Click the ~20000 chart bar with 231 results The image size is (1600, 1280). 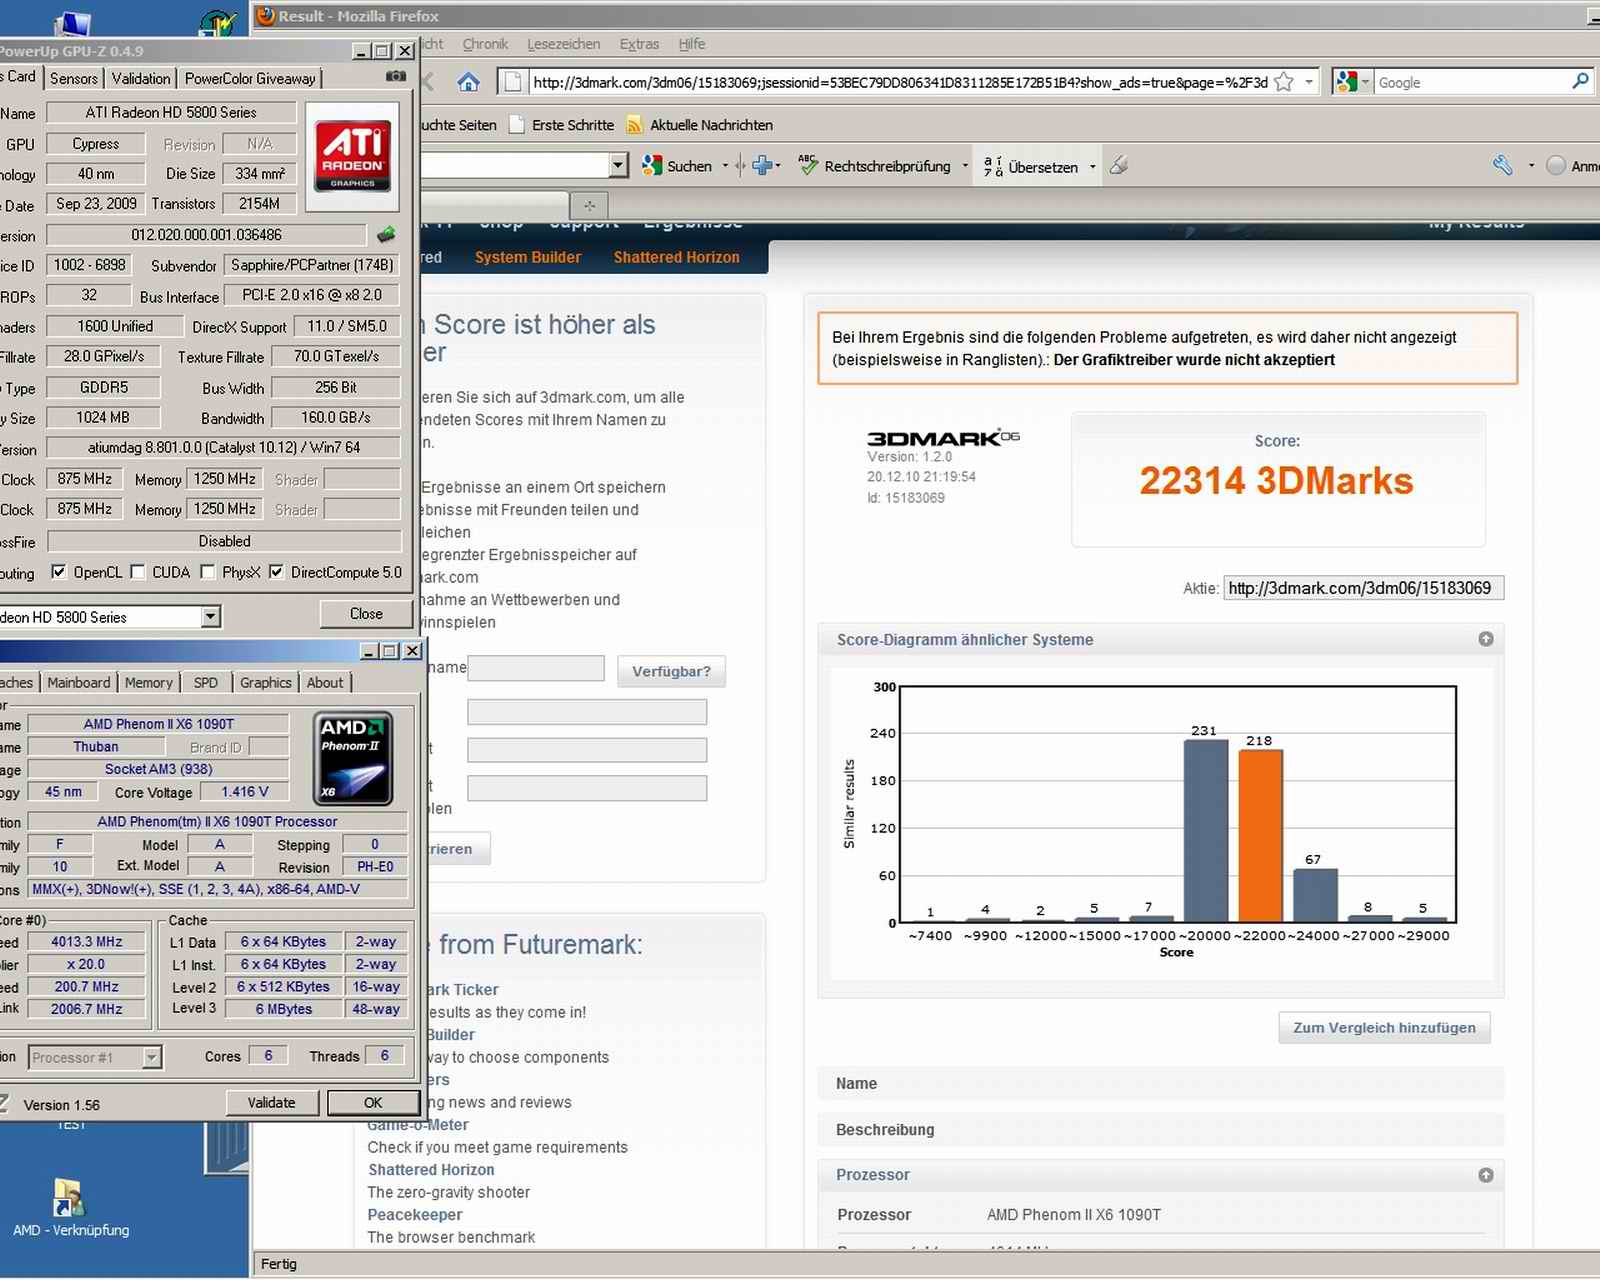point(1205,831)
